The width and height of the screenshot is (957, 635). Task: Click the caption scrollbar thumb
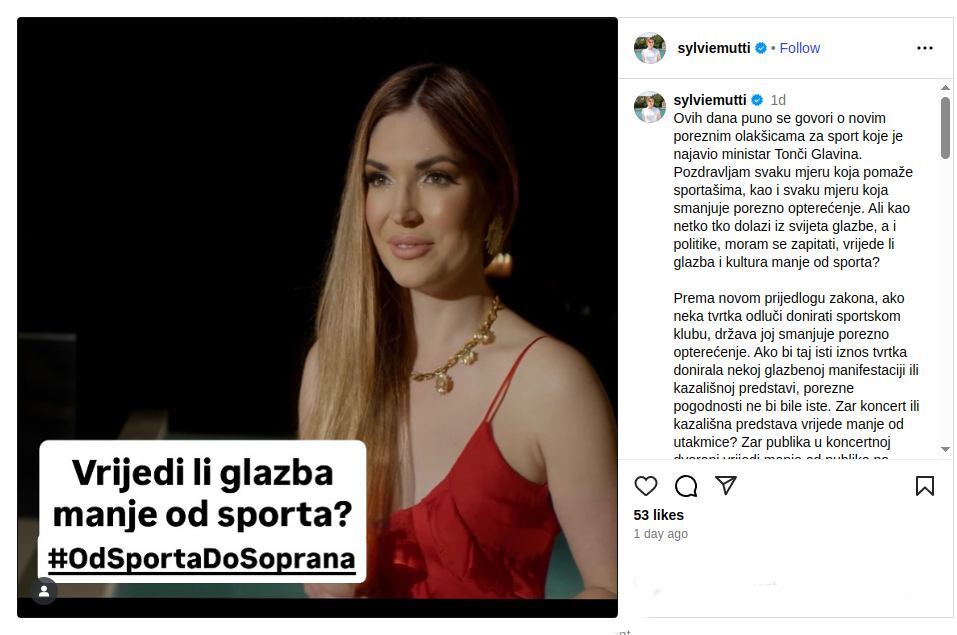point(945,128)
